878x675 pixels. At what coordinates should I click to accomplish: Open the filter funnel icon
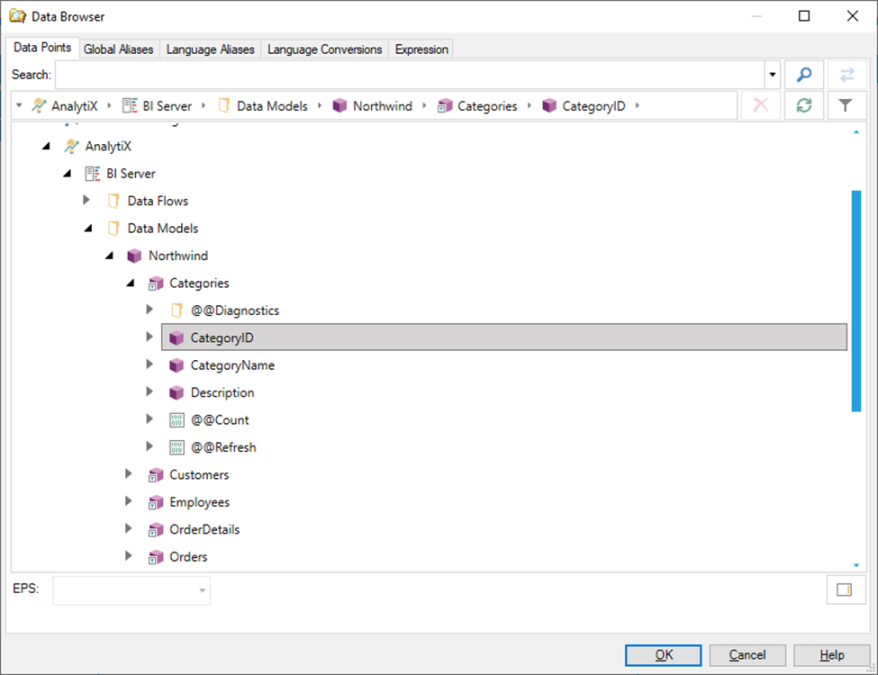(846, 106)
